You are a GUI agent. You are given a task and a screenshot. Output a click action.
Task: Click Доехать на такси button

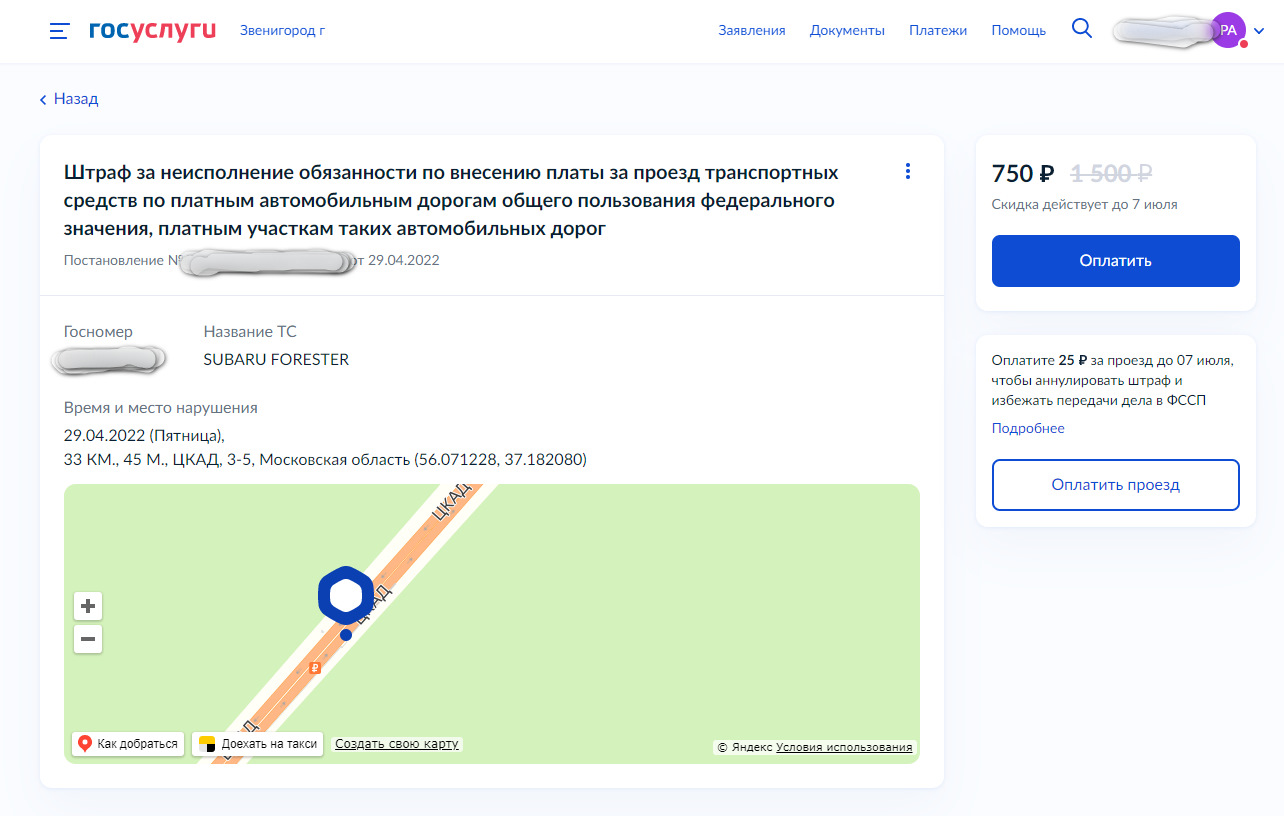(x=258, y=744)
